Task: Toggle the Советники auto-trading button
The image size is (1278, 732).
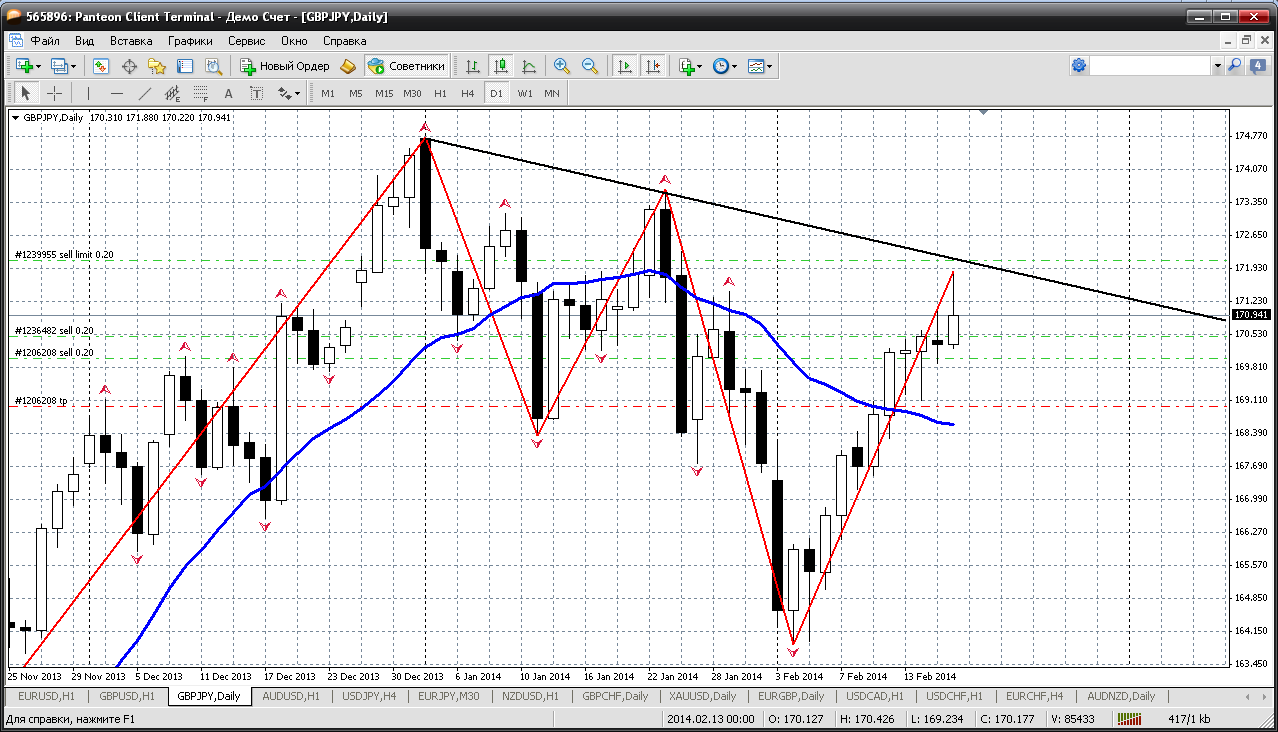Action: (x=406, y=66)
